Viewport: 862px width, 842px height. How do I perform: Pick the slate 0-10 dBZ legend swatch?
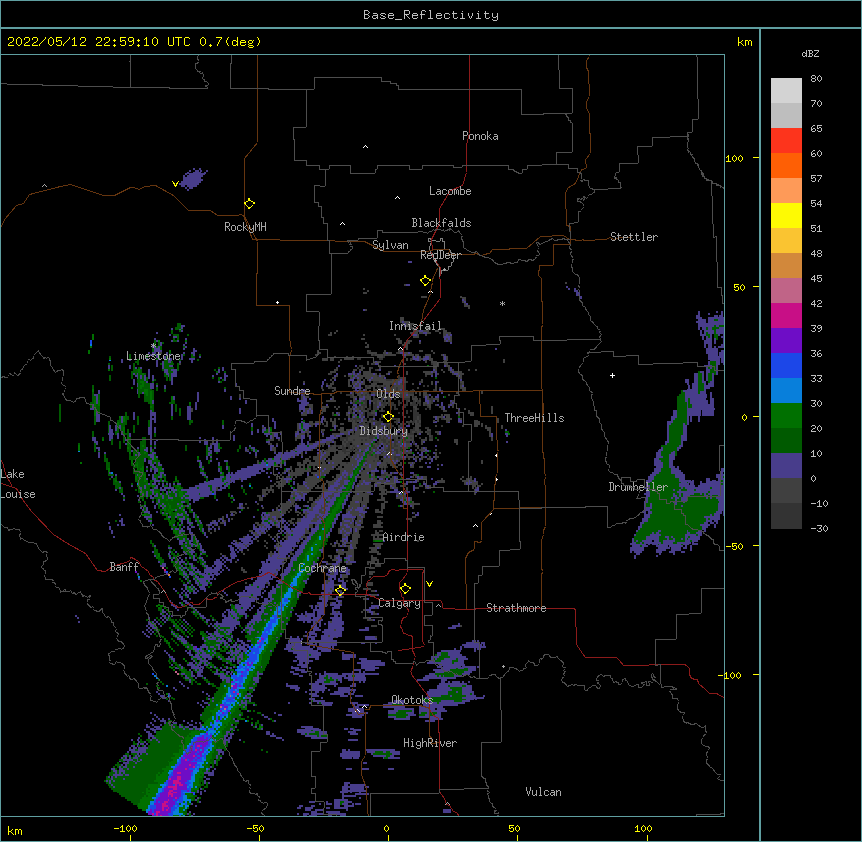pos(786,466)
